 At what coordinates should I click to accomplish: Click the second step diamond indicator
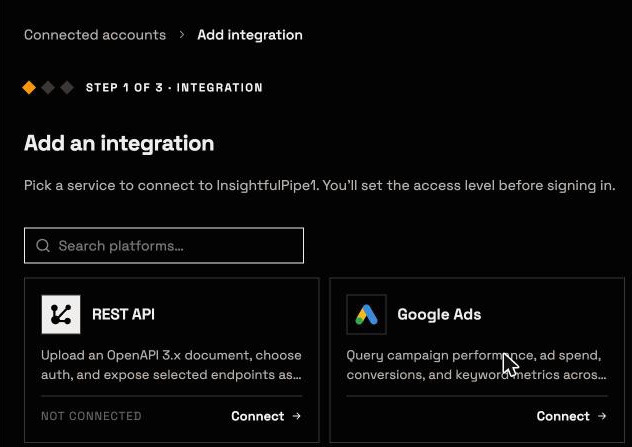point(48,87)
